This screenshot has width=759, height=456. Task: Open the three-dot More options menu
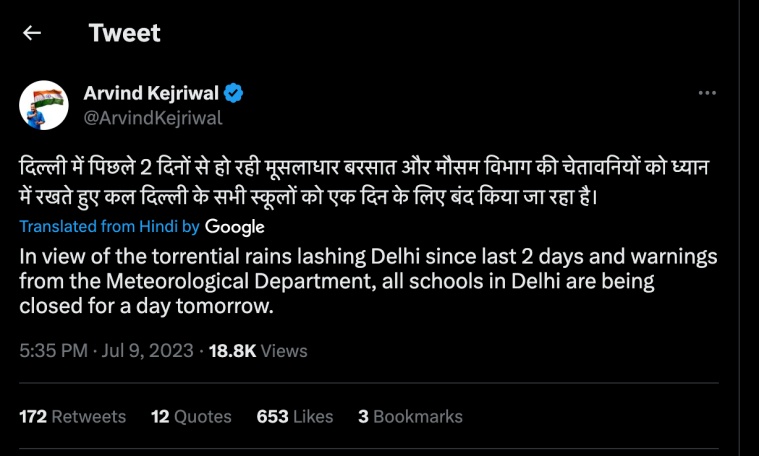click(707, 93)
